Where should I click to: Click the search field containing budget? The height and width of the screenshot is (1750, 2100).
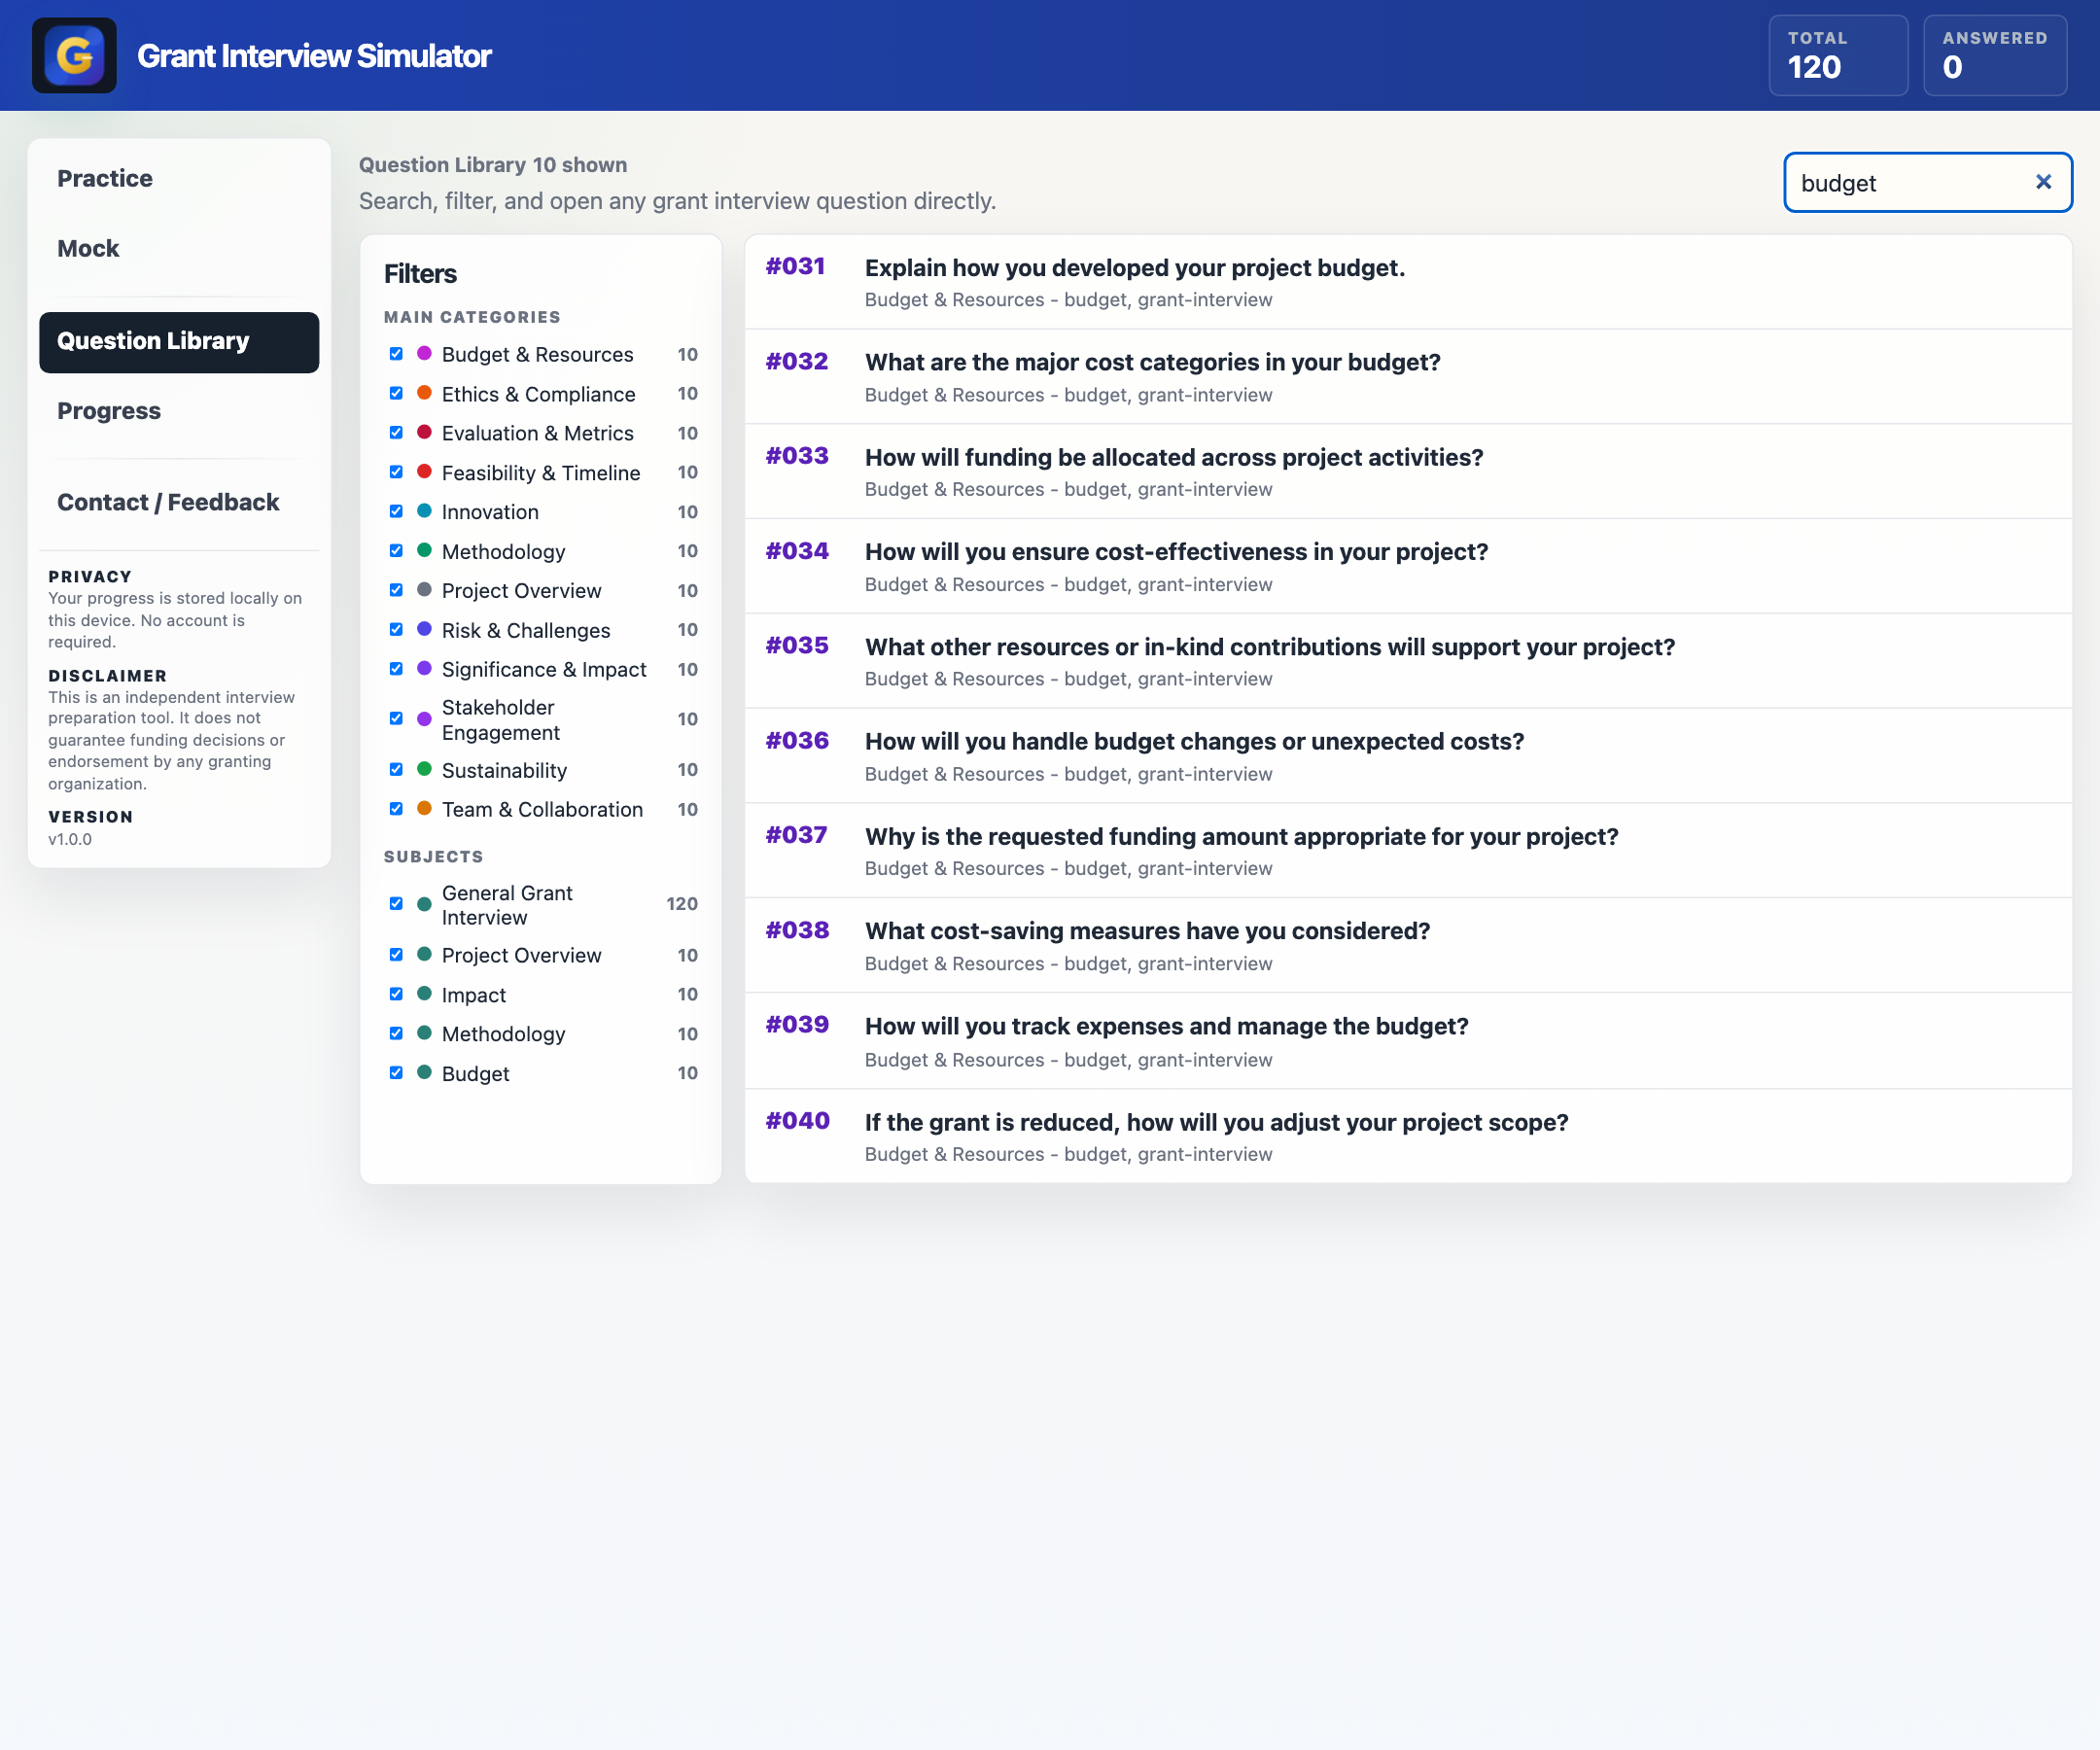tap(1927, 182)
